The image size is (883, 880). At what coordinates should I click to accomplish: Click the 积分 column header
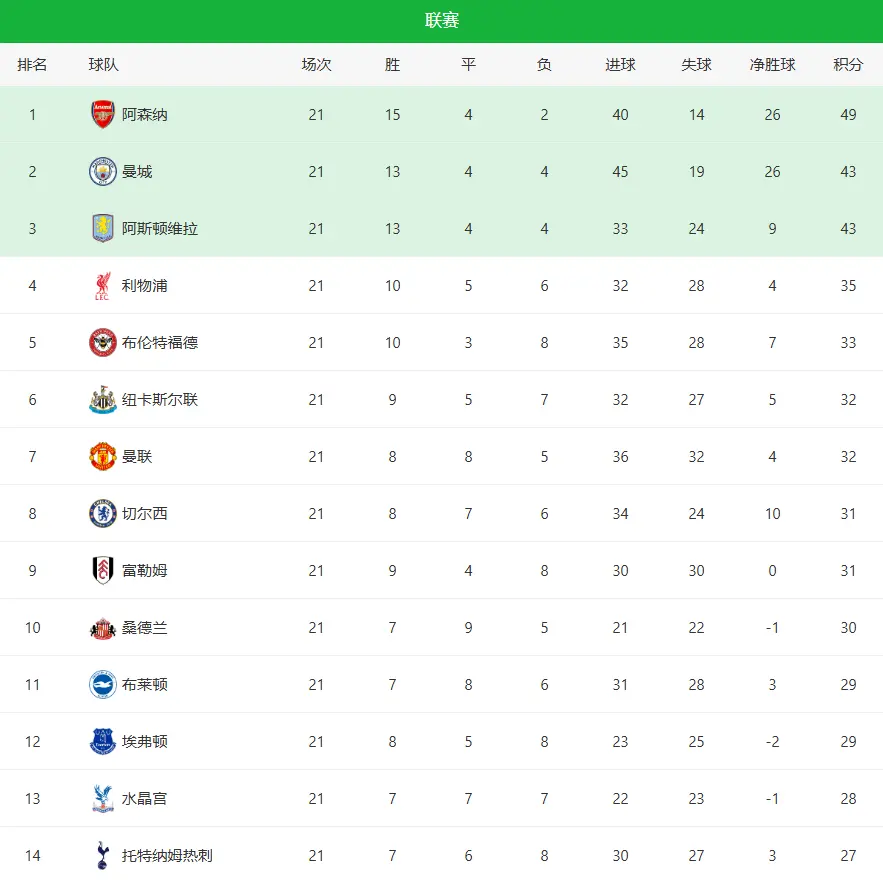pyautogui.click(x=848, y=65)
